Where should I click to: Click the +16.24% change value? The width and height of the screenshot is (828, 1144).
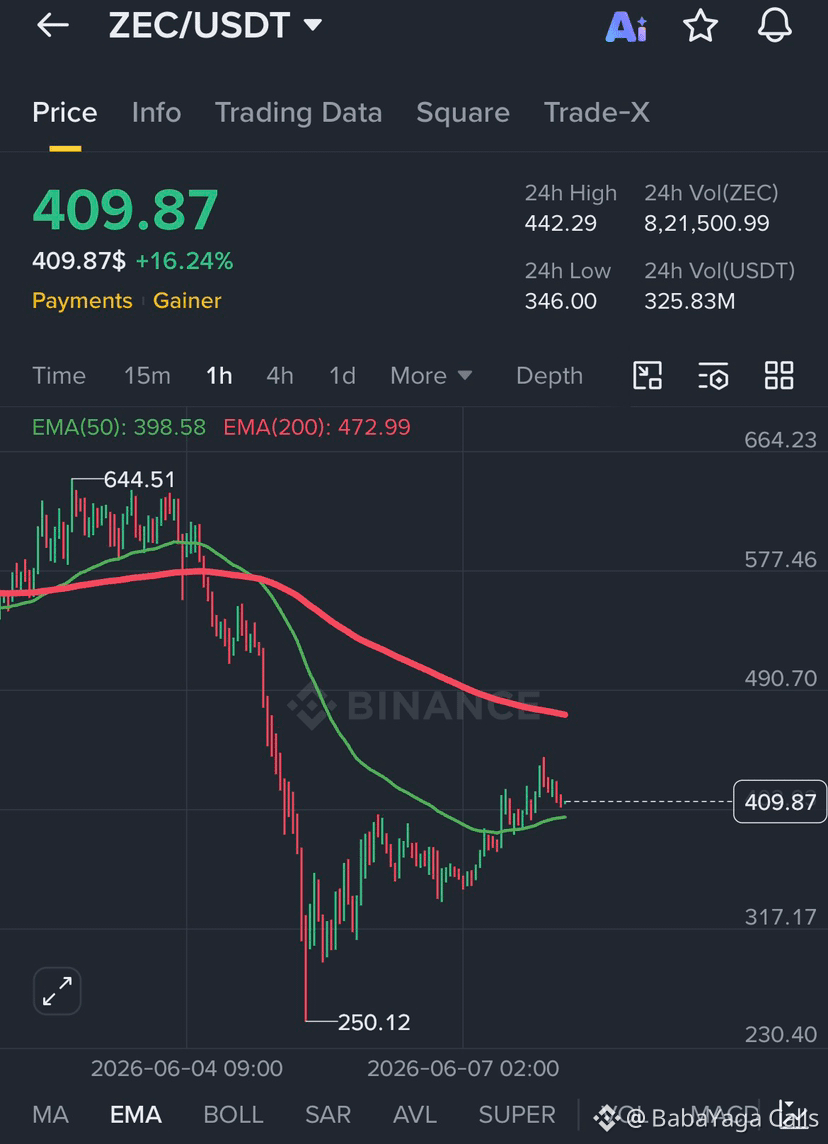(x=185, y=261)
